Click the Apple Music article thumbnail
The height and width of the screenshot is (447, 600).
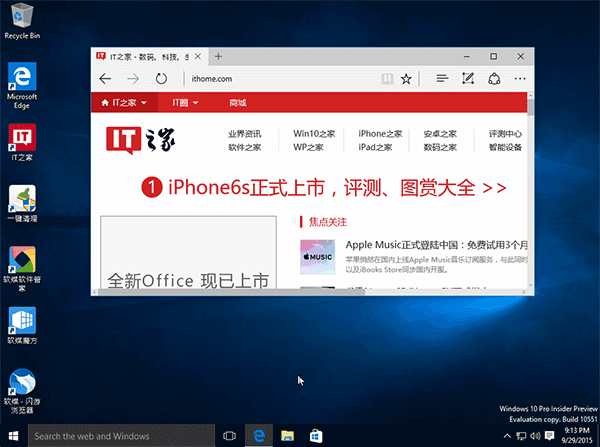tap(317, 257)
